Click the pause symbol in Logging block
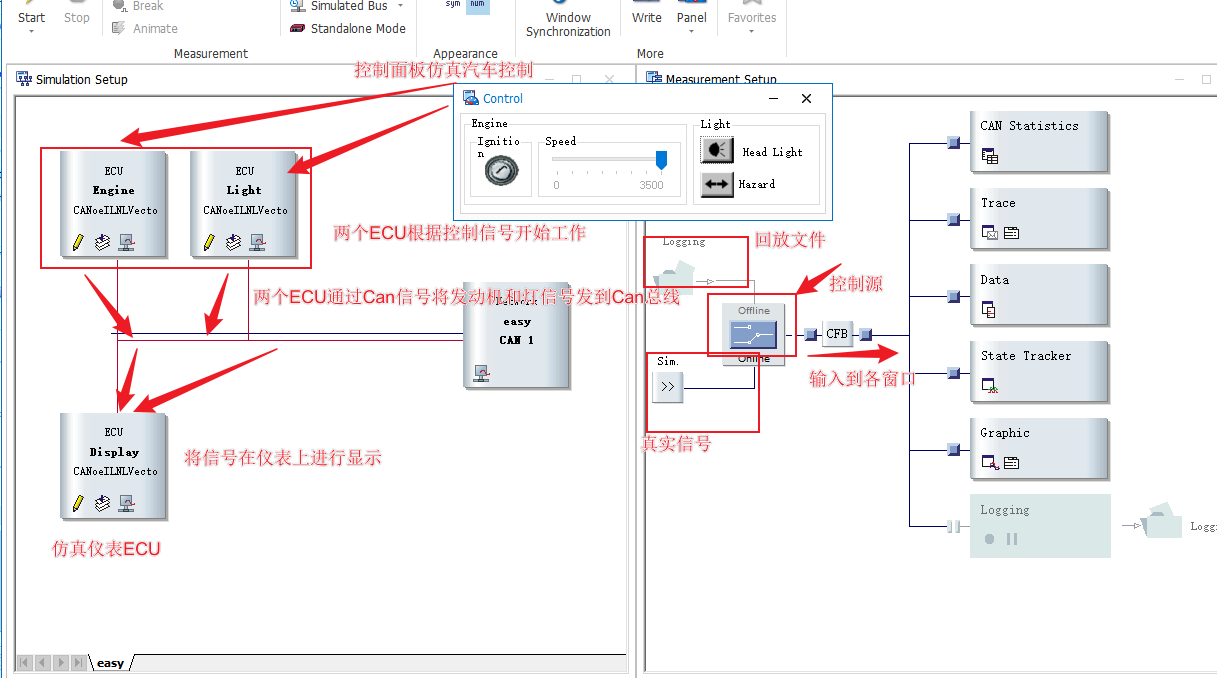Viewport: 1217px width, 678px height. (x=1012, y=539)
